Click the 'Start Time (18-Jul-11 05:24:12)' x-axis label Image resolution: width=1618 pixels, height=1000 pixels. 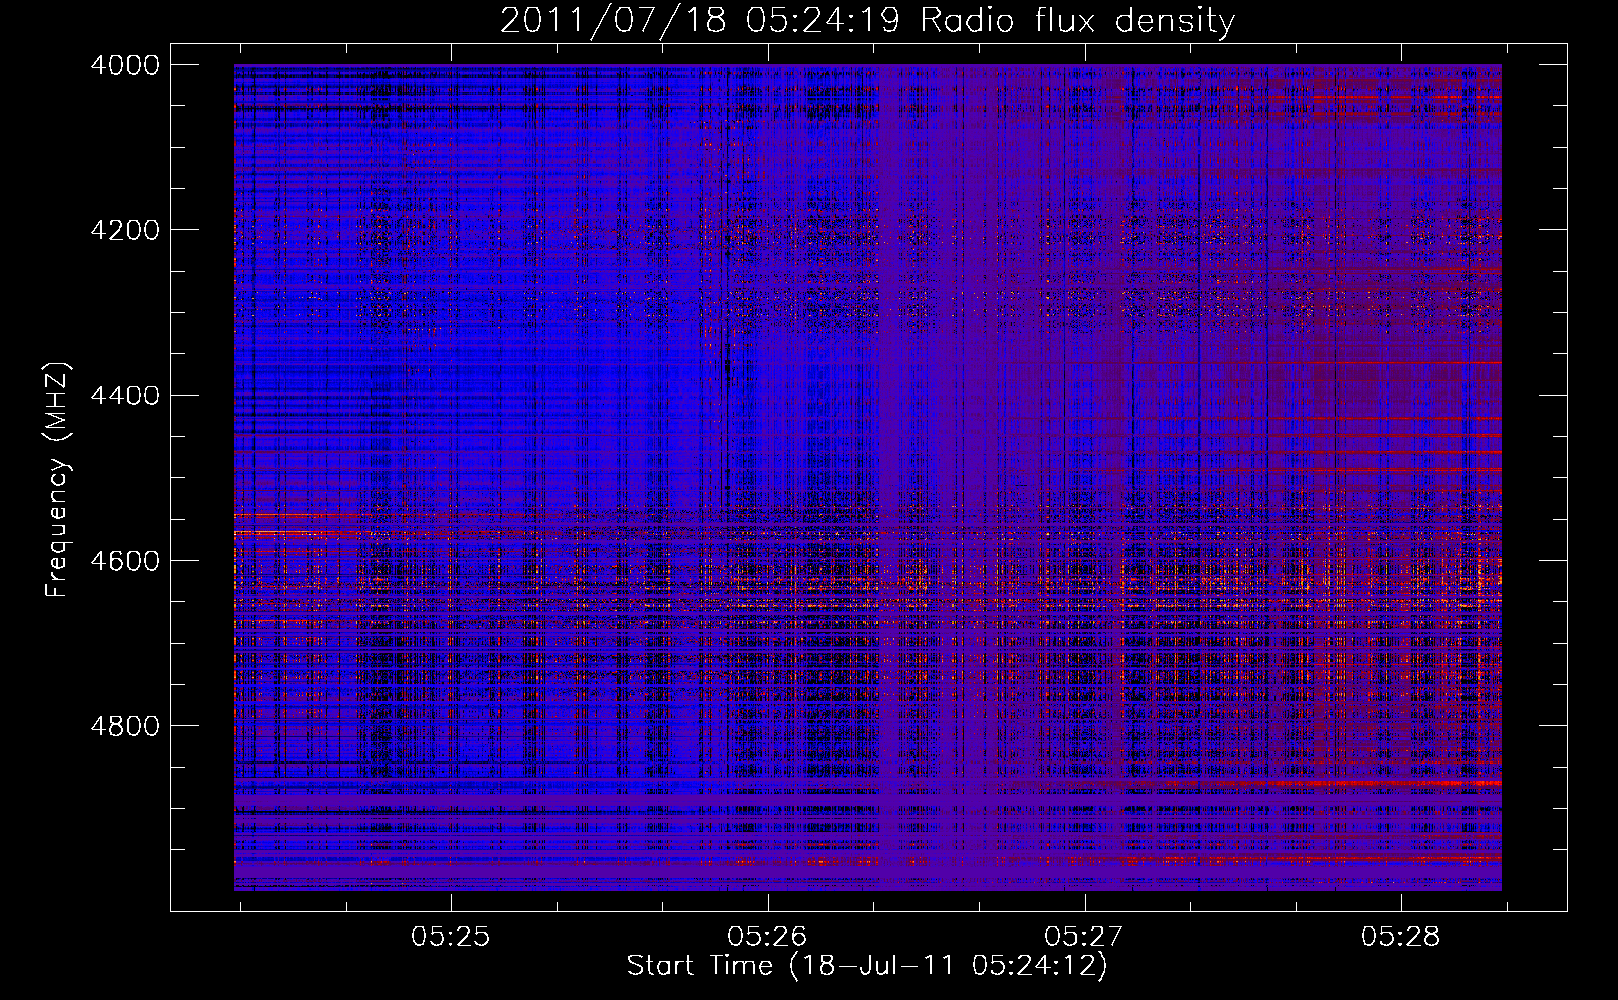point(867,966)
